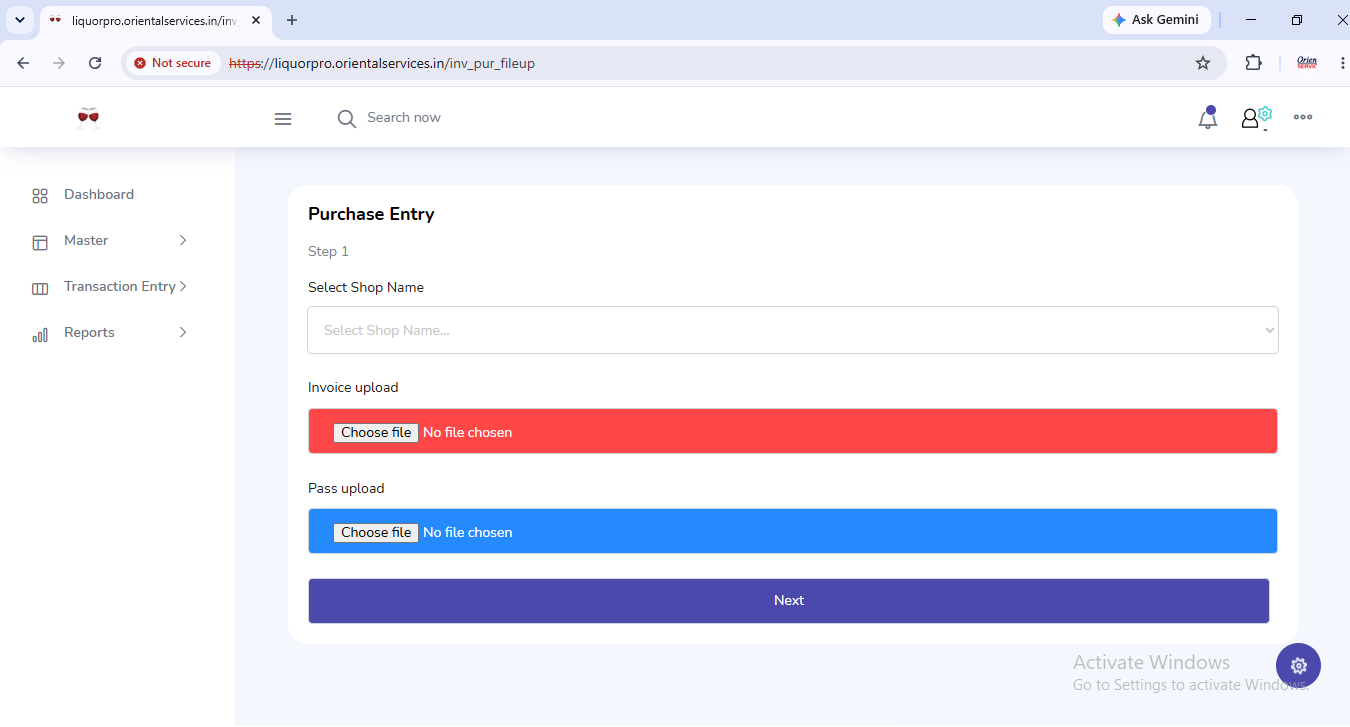Click the Step 1 label
Image resolution: width=1350 pixels, height=727 pixels.
(328, 252)
